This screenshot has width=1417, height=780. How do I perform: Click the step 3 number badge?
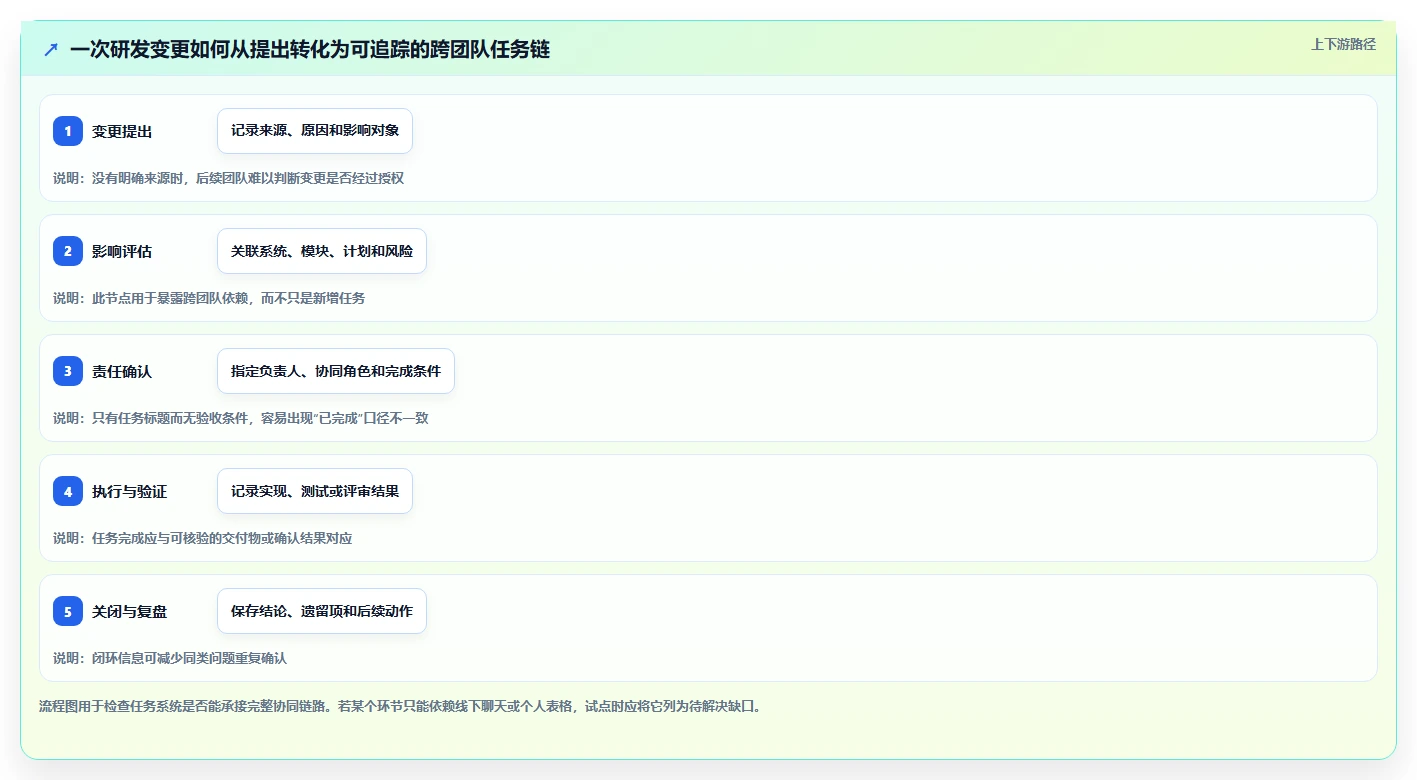tap(68, 371)
